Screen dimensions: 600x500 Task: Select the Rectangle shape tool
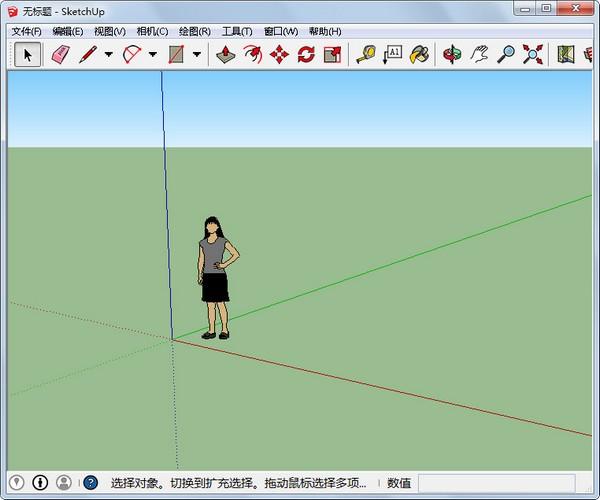tap(176, 54)
